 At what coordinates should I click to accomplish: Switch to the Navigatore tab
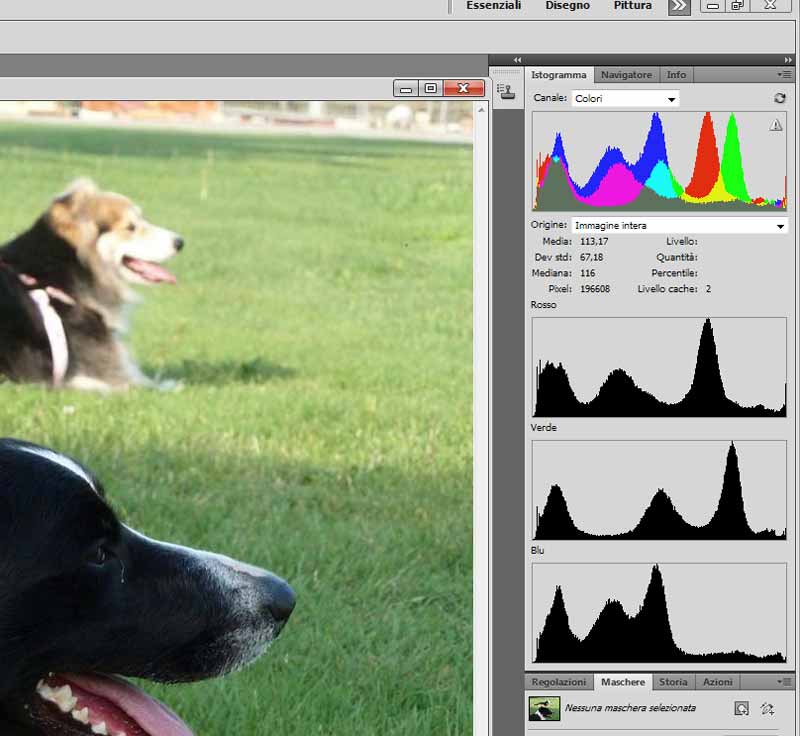(626, 75)
